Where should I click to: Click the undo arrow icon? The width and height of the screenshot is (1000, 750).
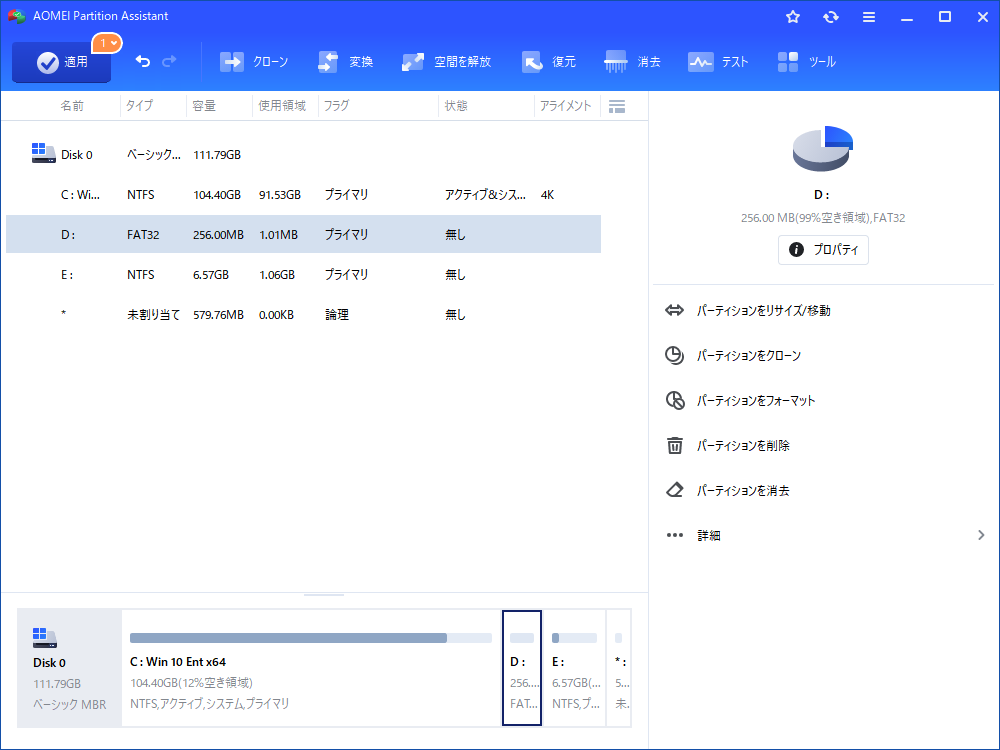143,62
